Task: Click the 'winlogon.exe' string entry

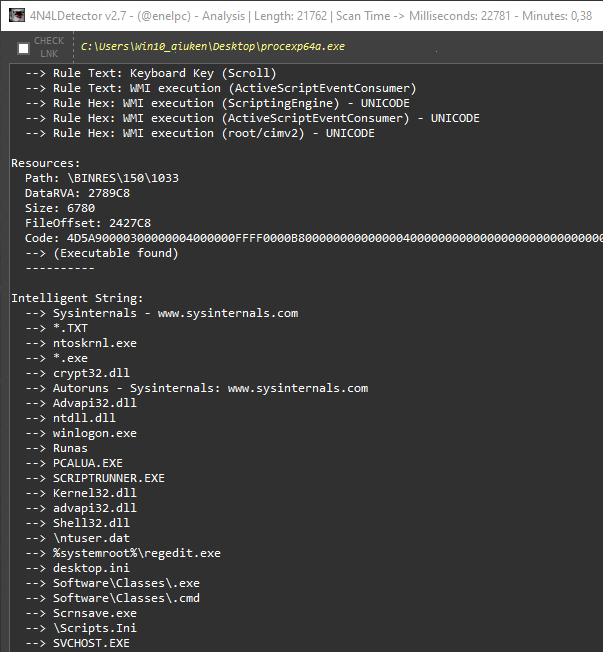Action: [x=95, y=433]
